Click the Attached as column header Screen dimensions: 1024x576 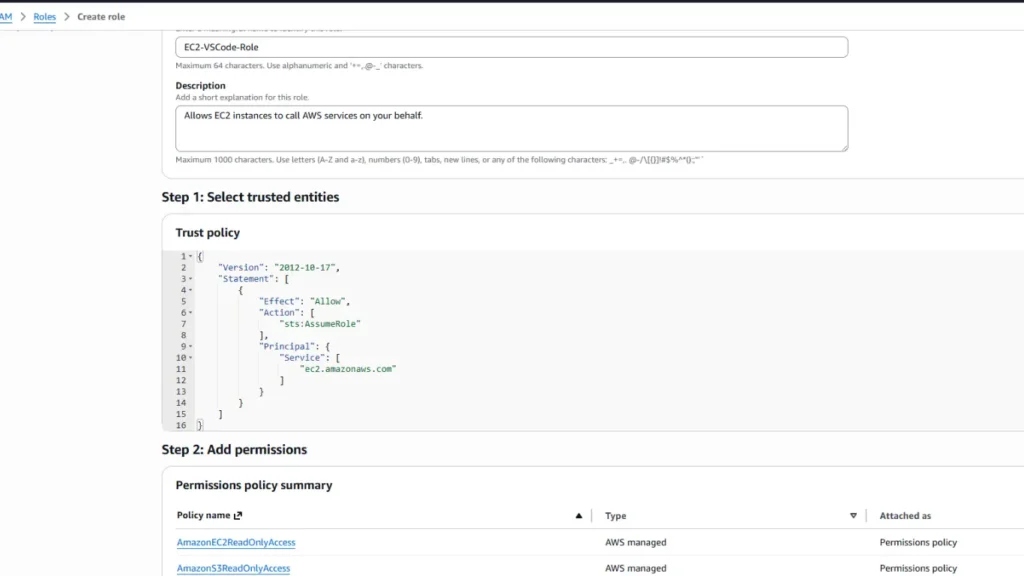coord(905,516)
